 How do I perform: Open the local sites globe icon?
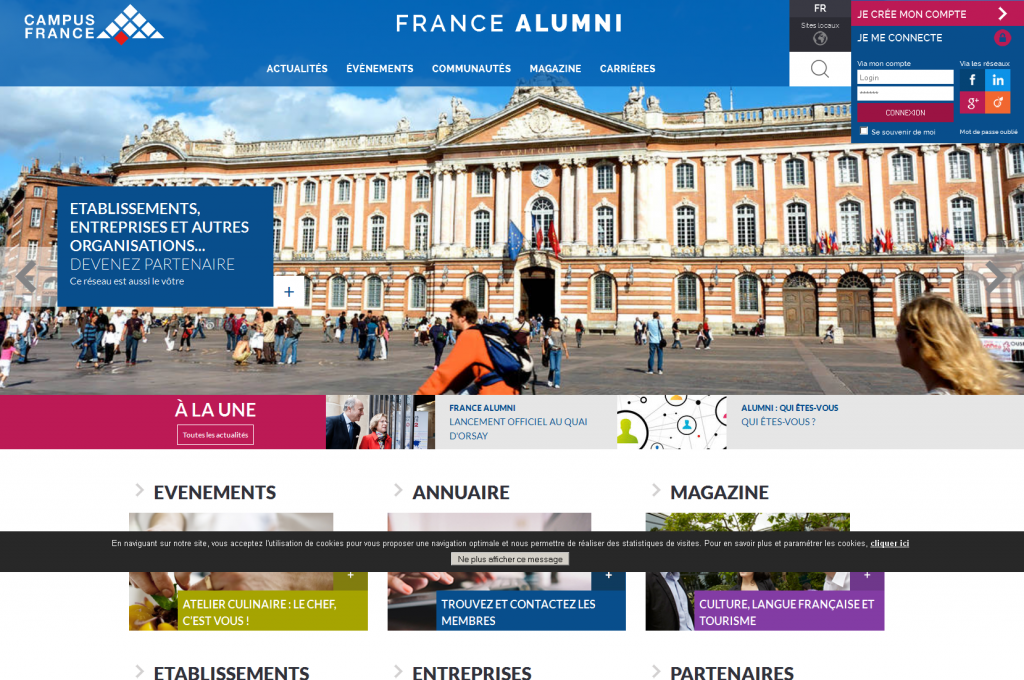820,39
